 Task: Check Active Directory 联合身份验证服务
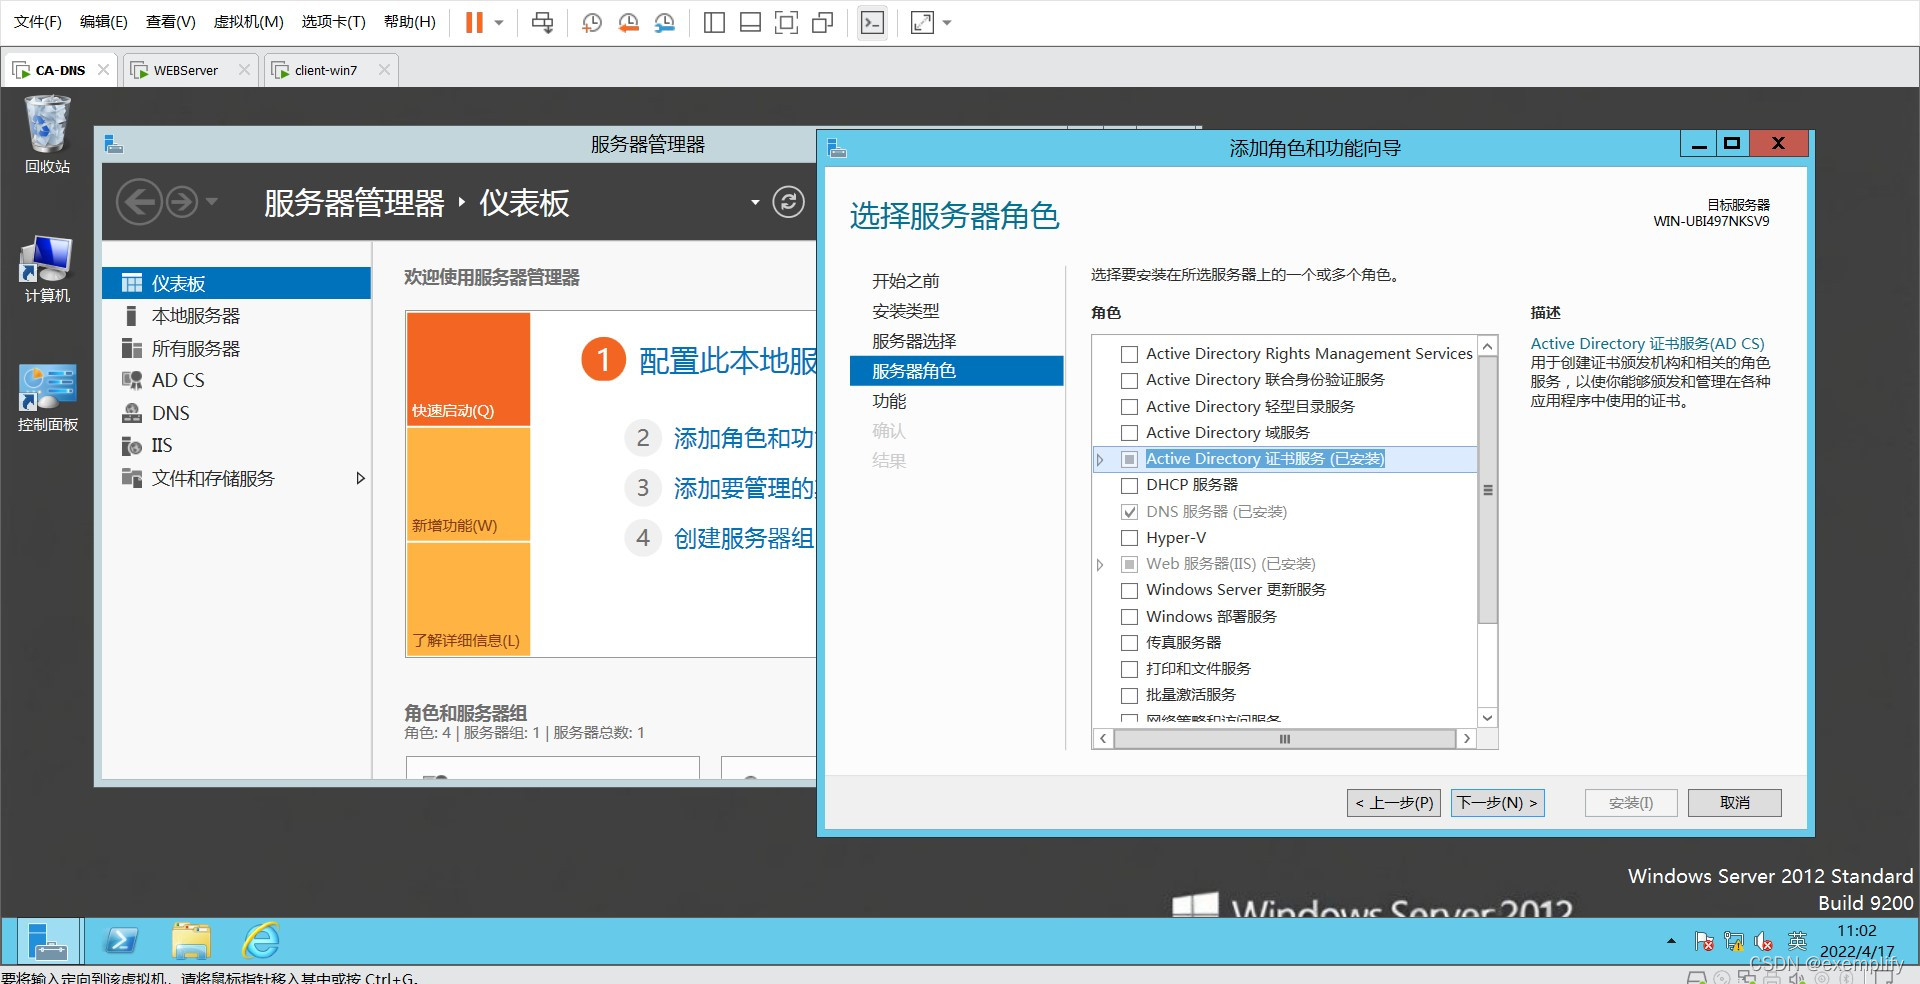tap(1130, 380)
